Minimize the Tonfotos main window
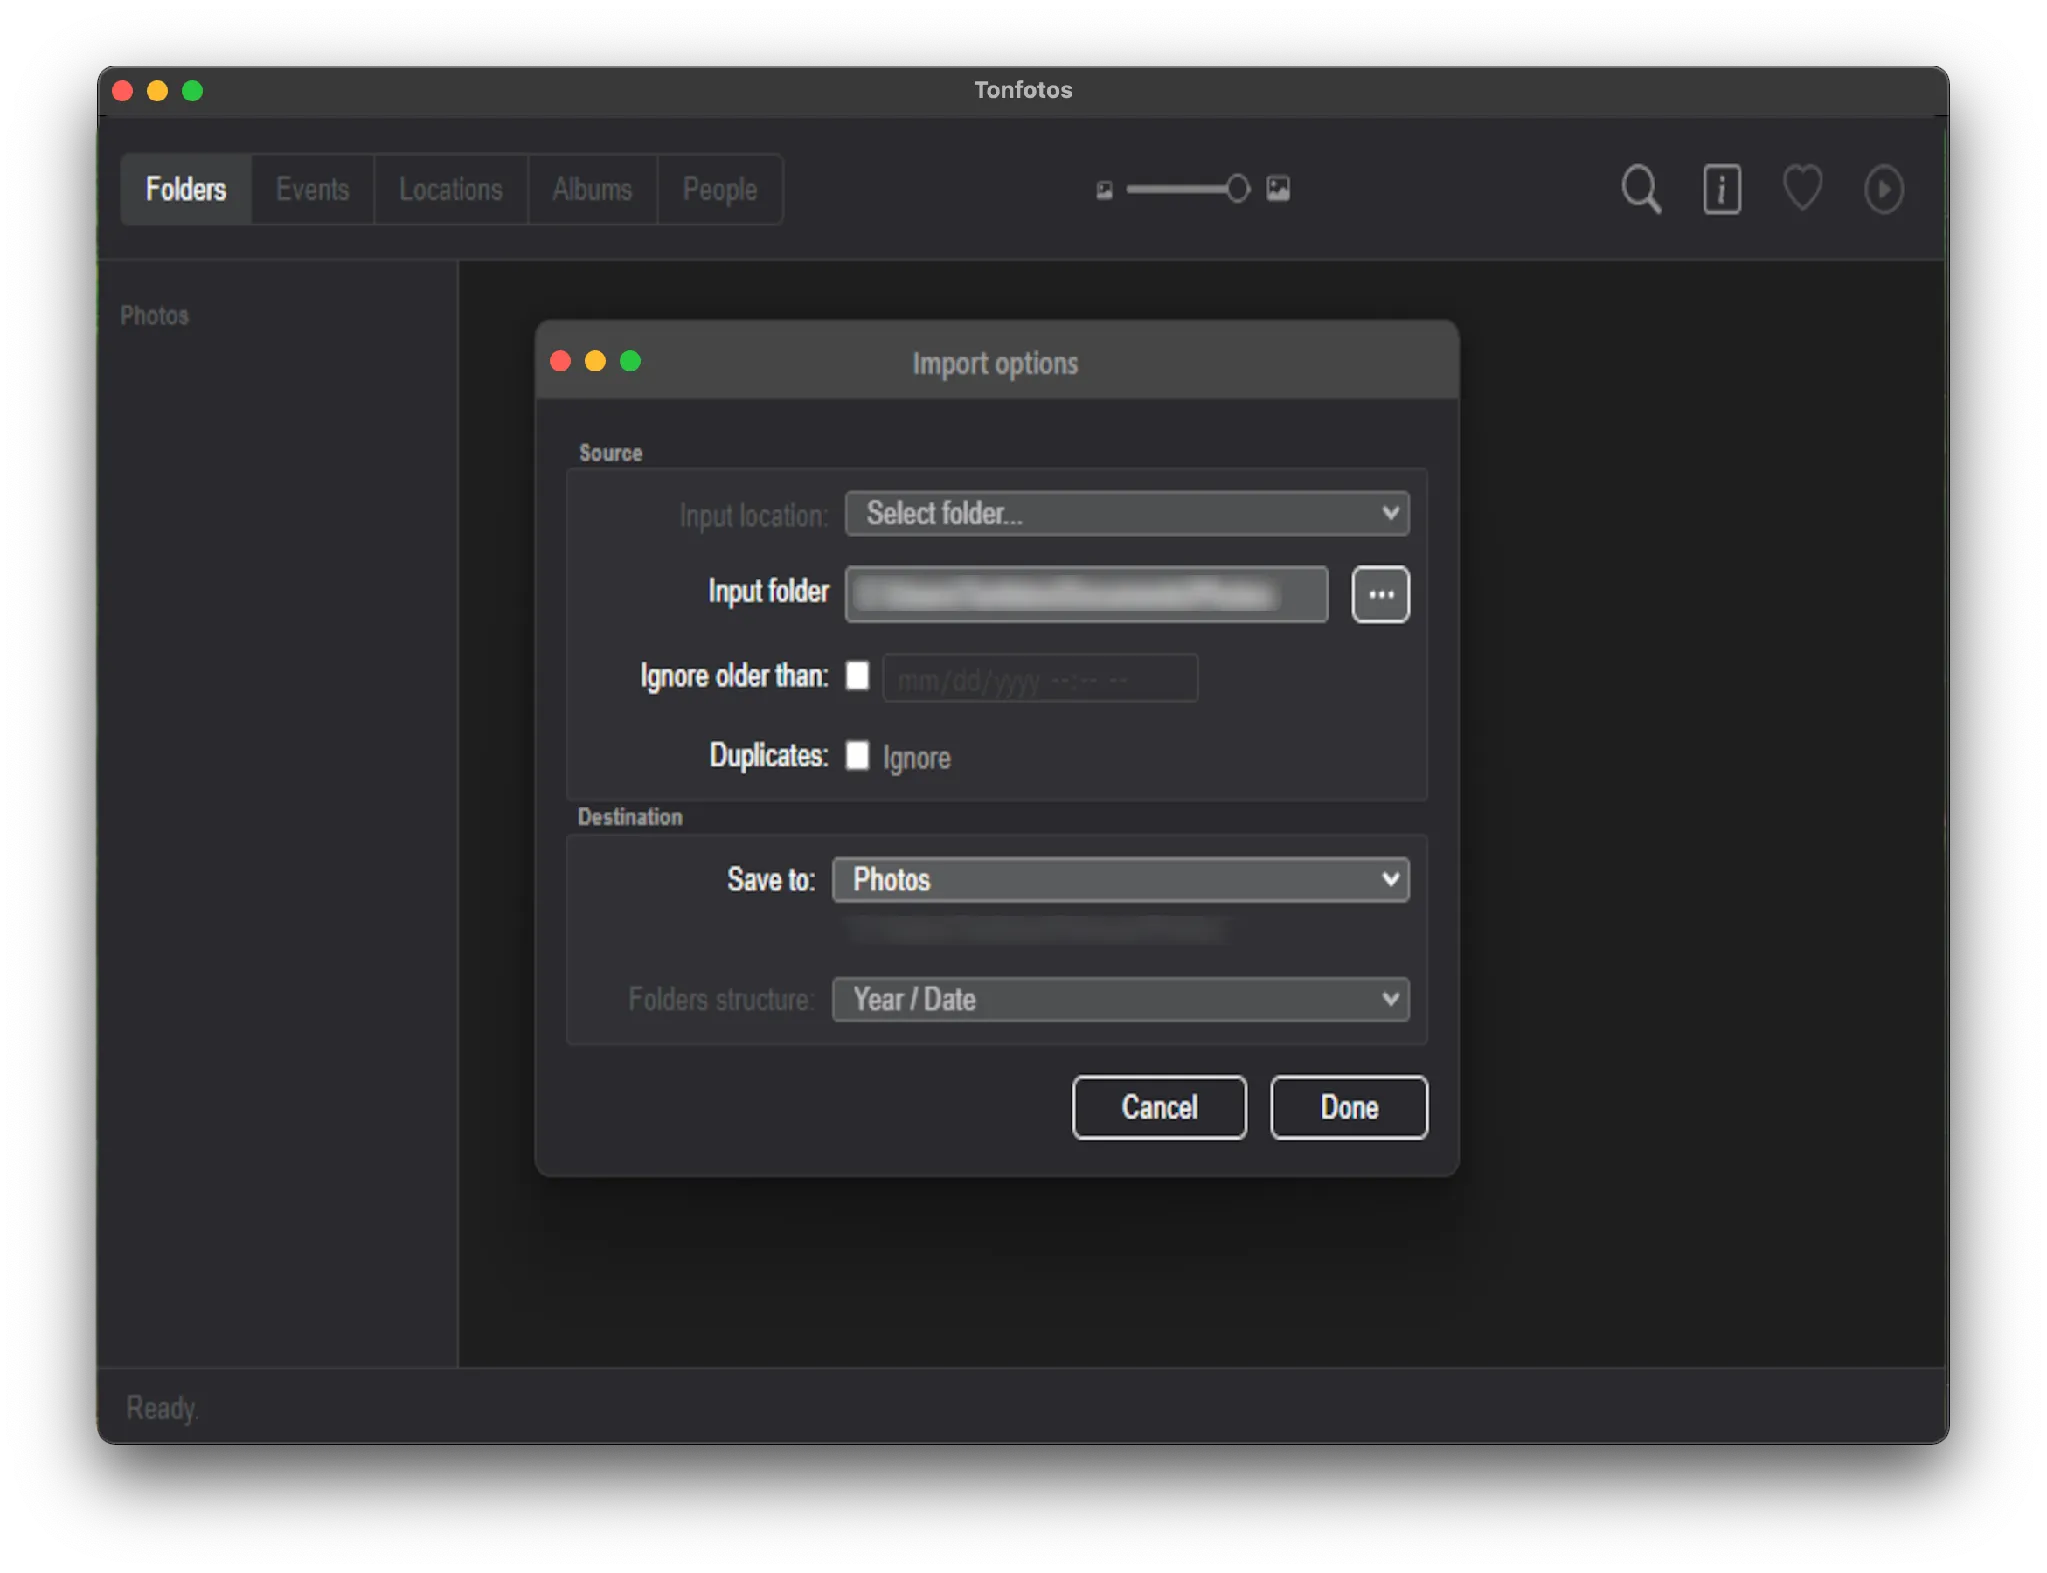 coord(157,91)
